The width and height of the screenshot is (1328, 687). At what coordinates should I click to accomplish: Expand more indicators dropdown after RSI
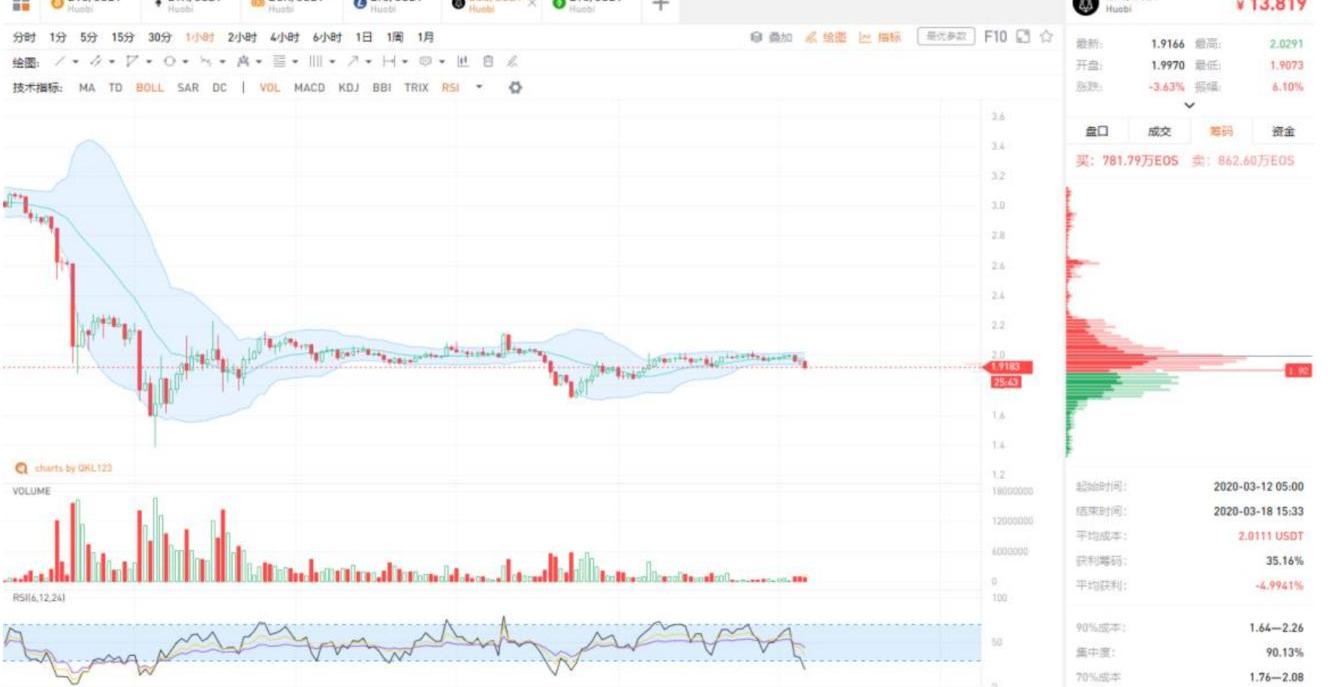pyautogui.click(x=479, y=88)
